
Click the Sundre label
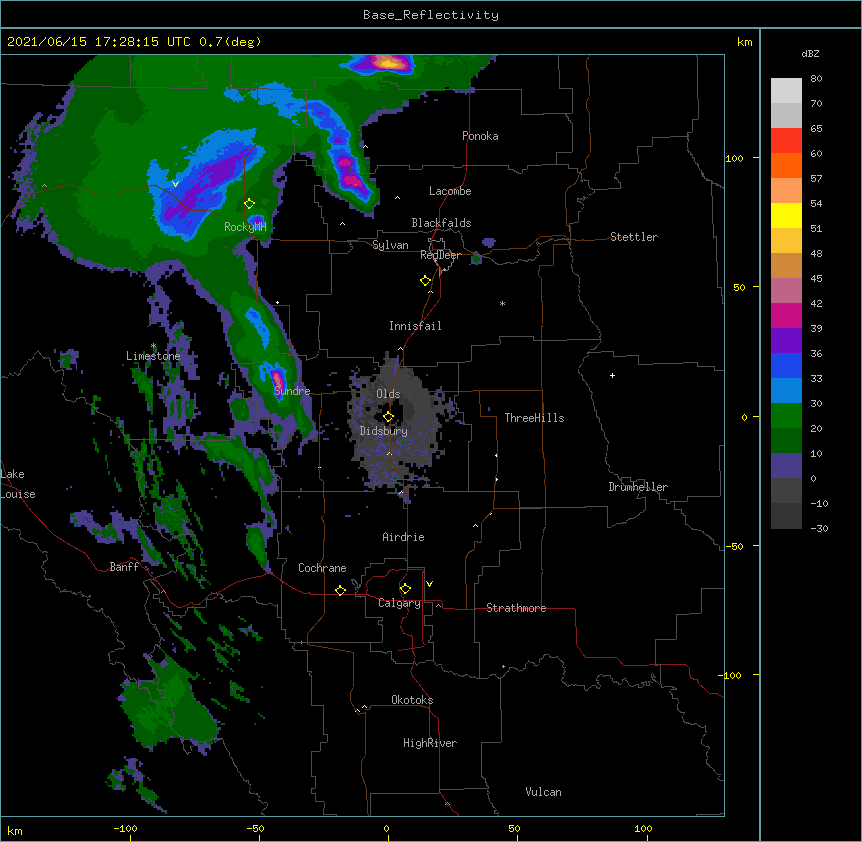coord(292,391)
